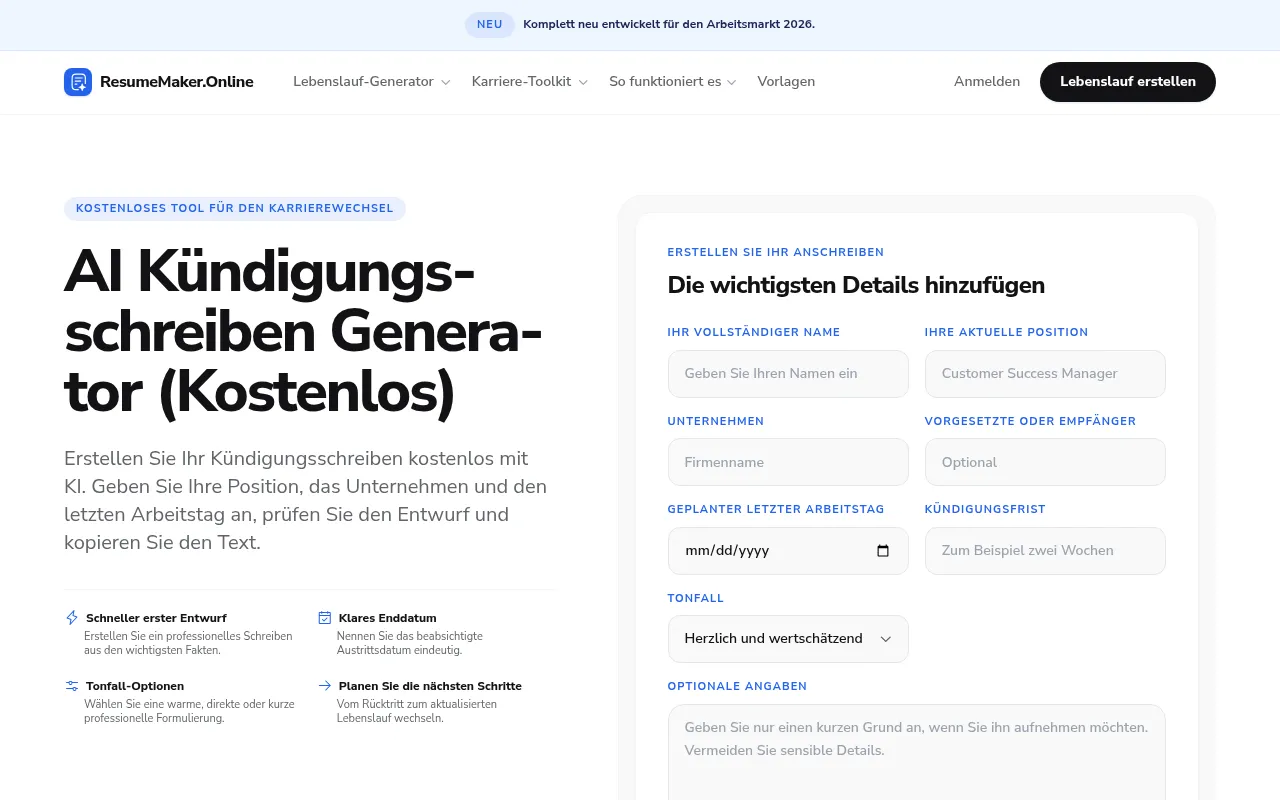The height and width of the screenshot is (800, 1280).
Task: Focus the Ihre aktuelle Position field
Action: 1045,374
